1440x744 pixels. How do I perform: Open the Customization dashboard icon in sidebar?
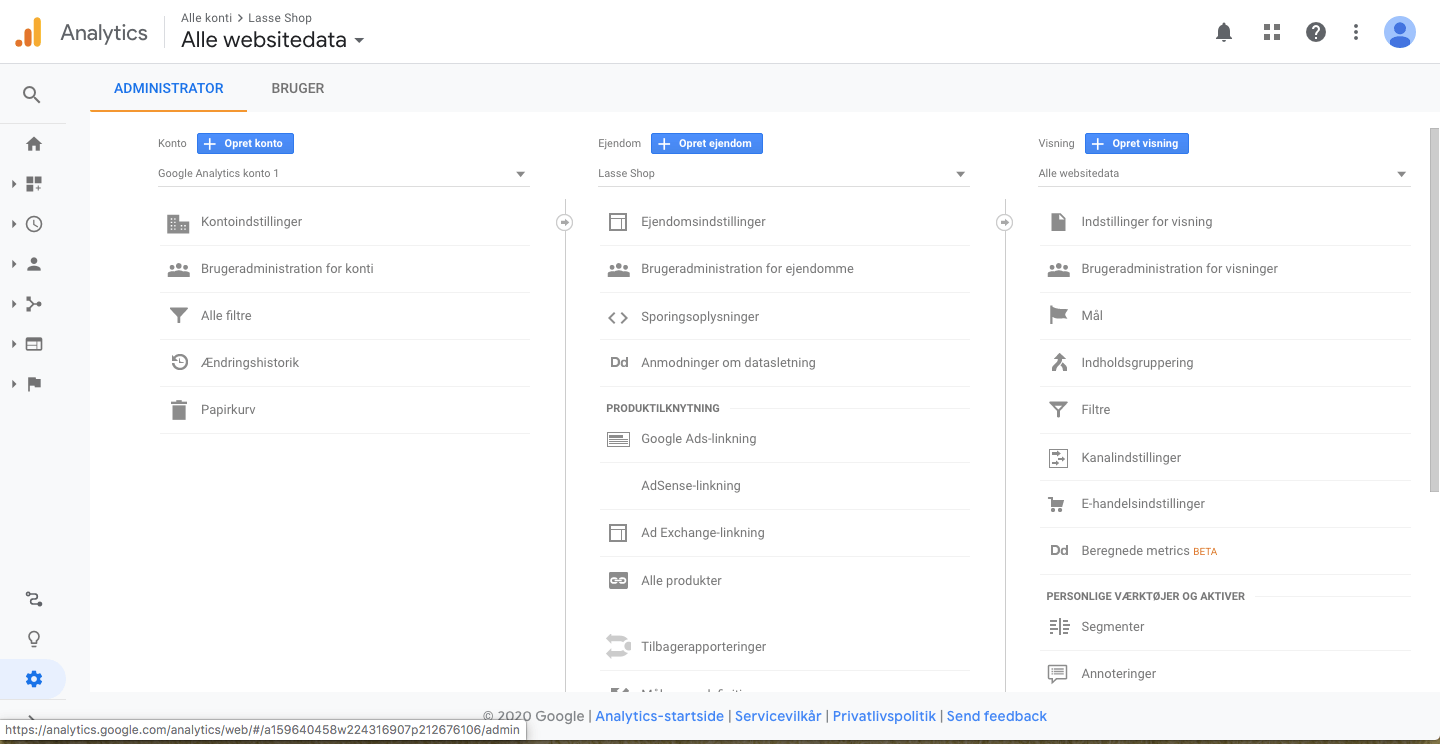click(x=34, y=184)
